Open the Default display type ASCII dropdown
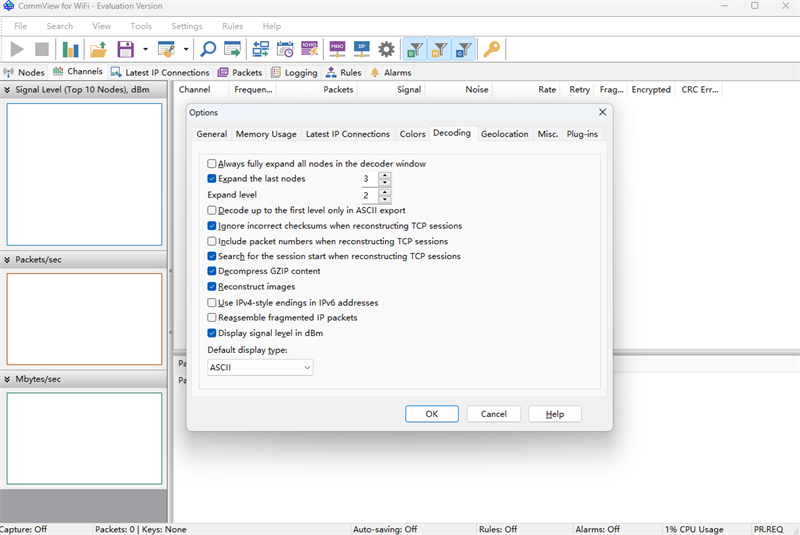 click(x=260, y=367)
